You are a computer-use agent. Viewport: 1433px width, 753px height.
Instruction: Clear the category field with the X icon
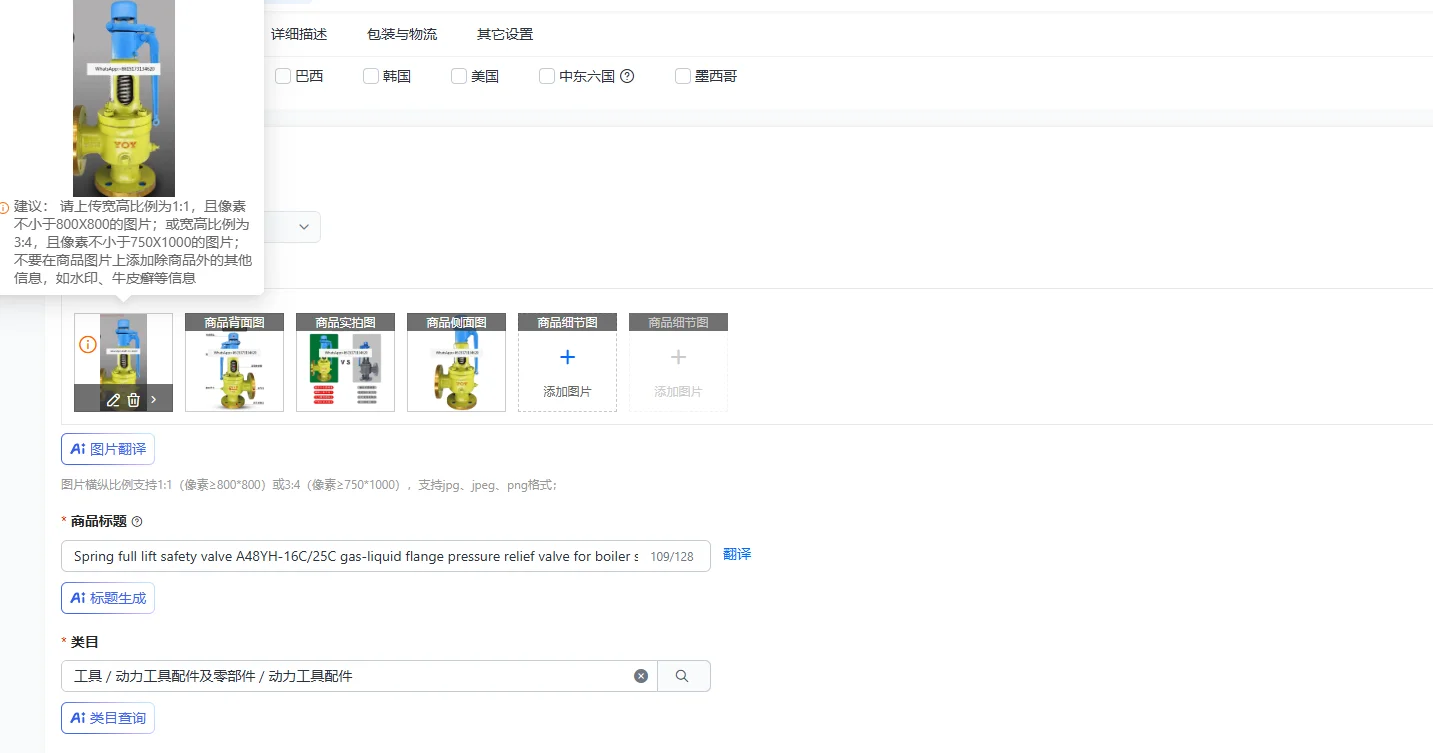[x=641, y=676]
